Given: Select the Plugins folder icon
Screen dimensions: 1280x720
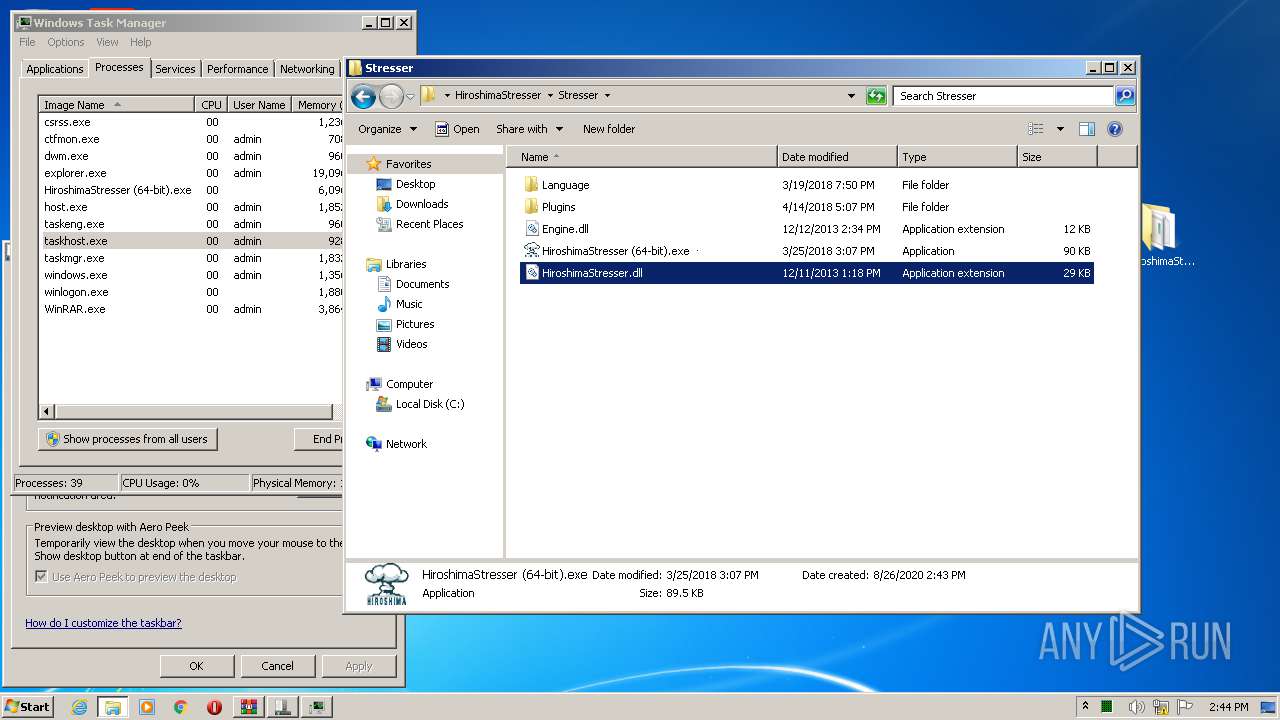Looking at the screenshot, I should coord(531,207).
